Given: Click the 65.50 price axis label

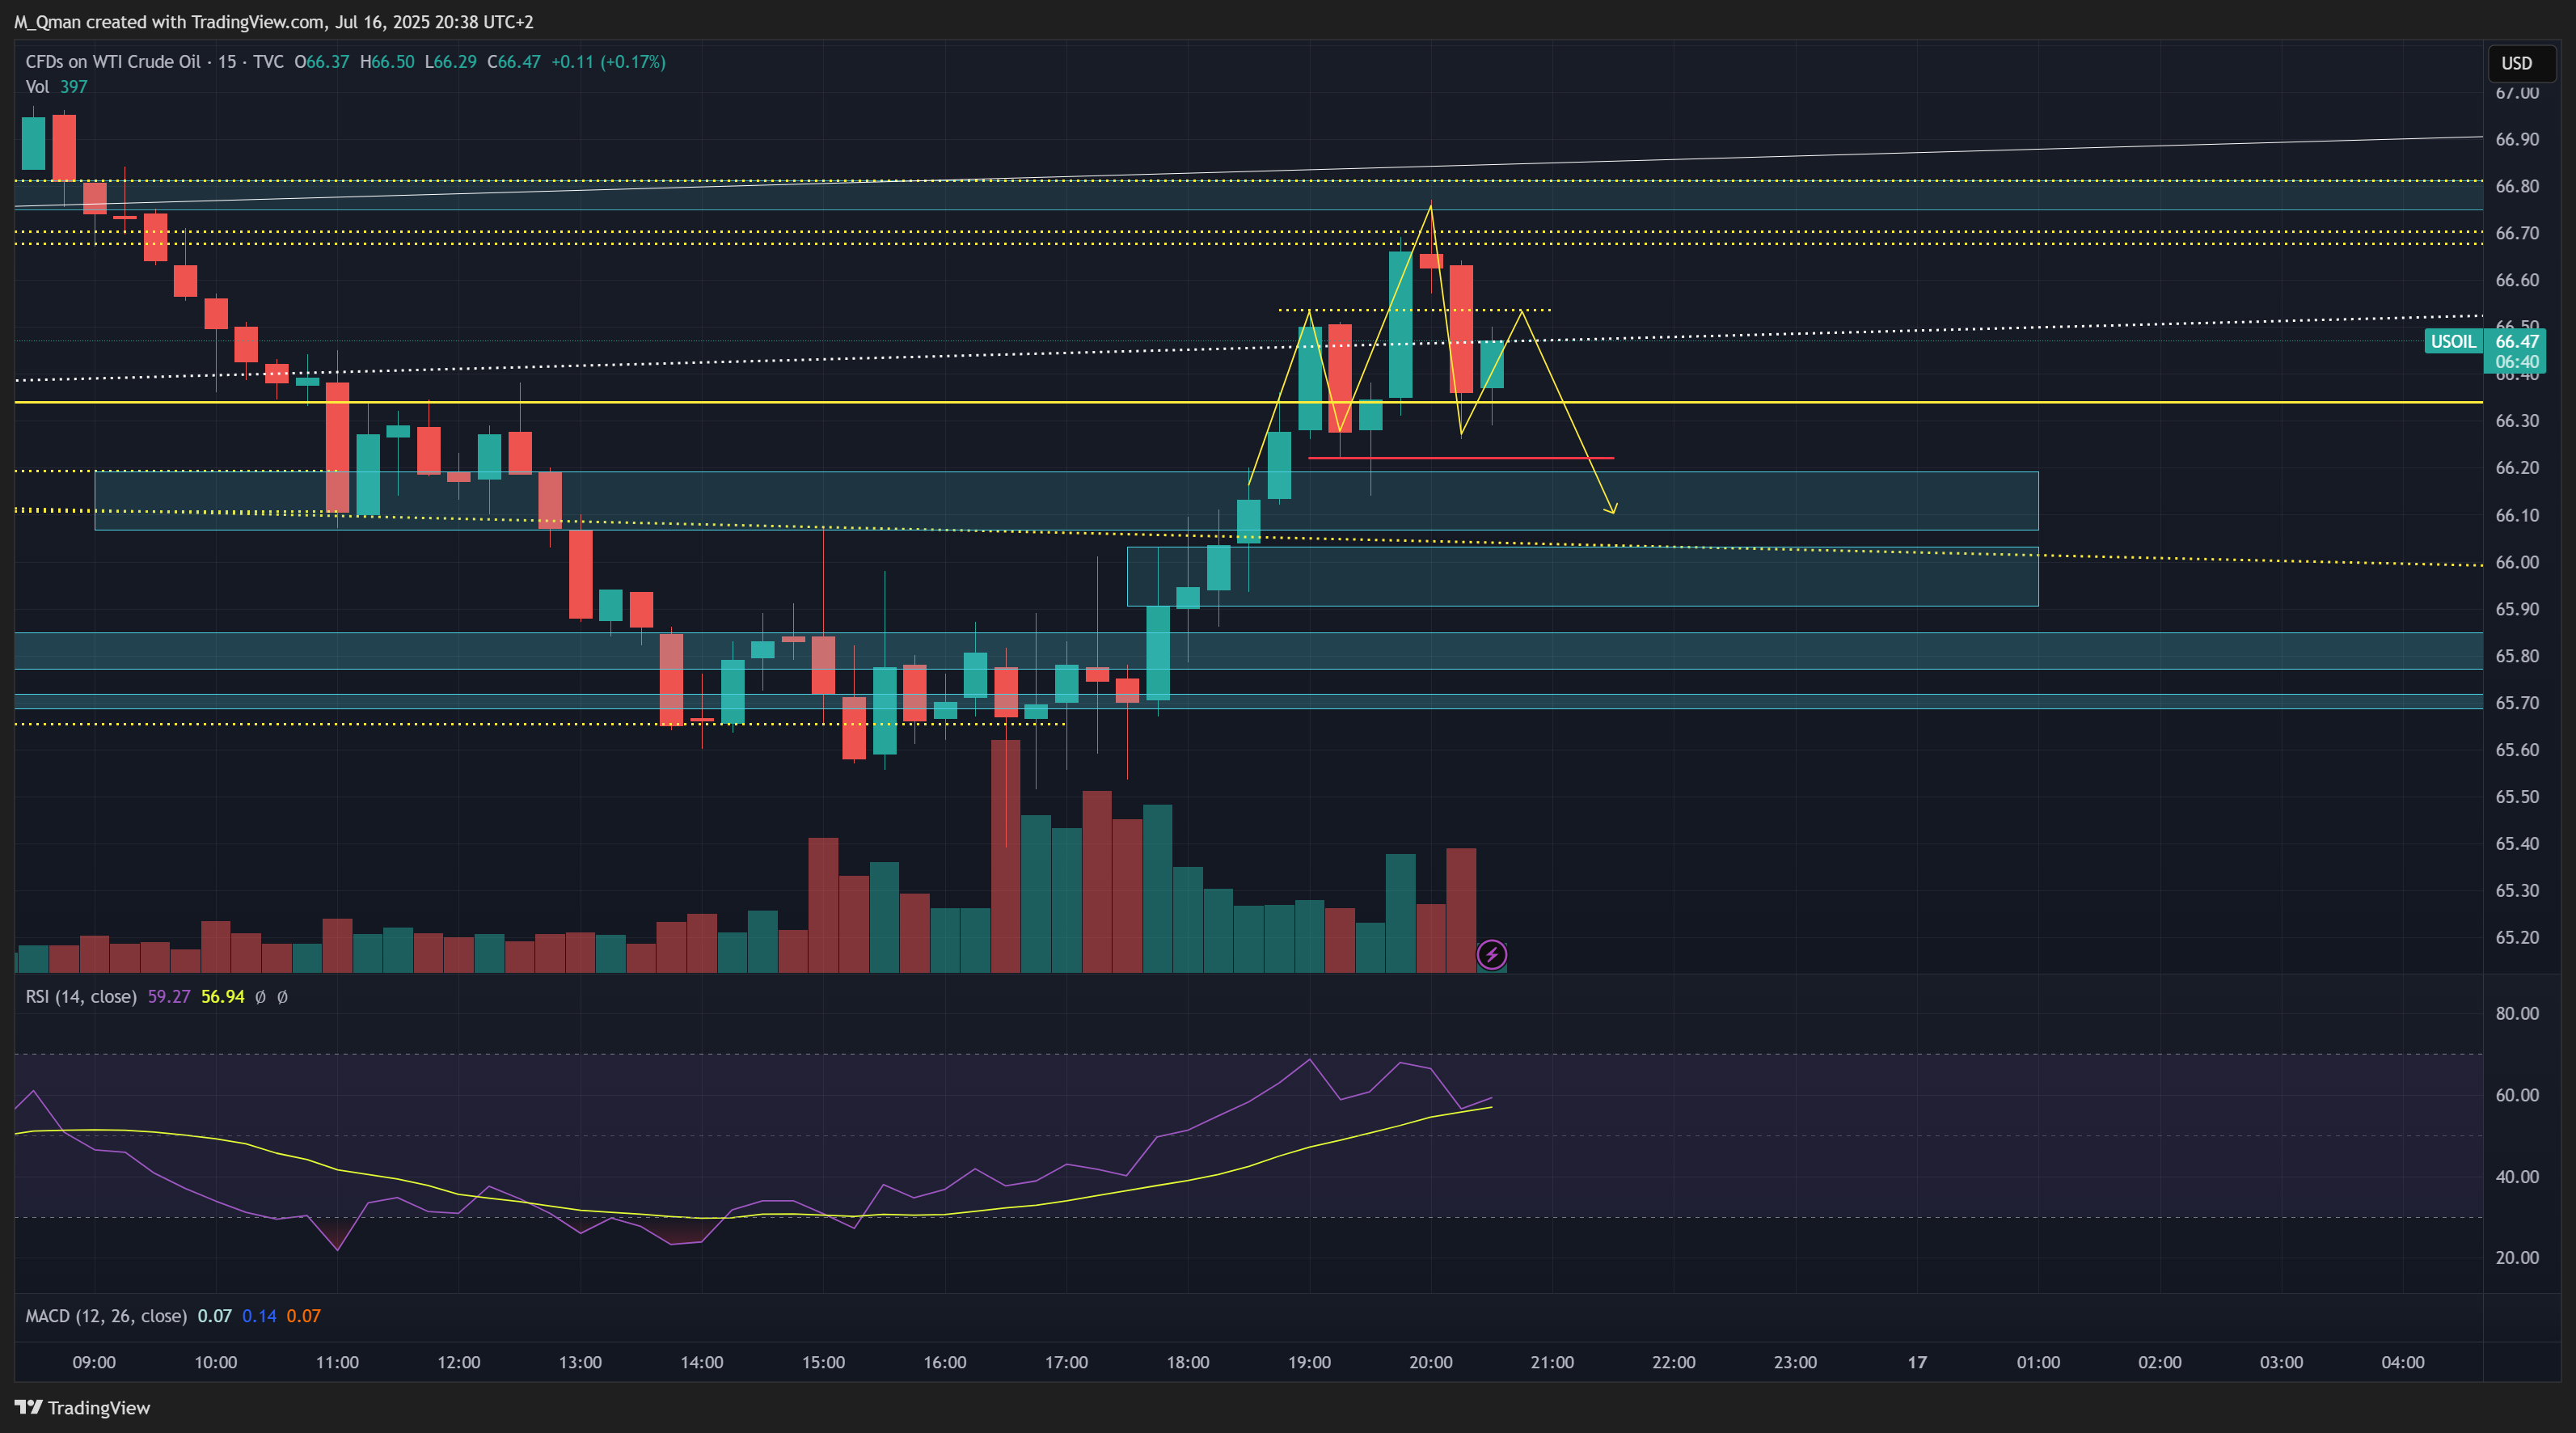Looking at the screenshot, I should 2516,797.
